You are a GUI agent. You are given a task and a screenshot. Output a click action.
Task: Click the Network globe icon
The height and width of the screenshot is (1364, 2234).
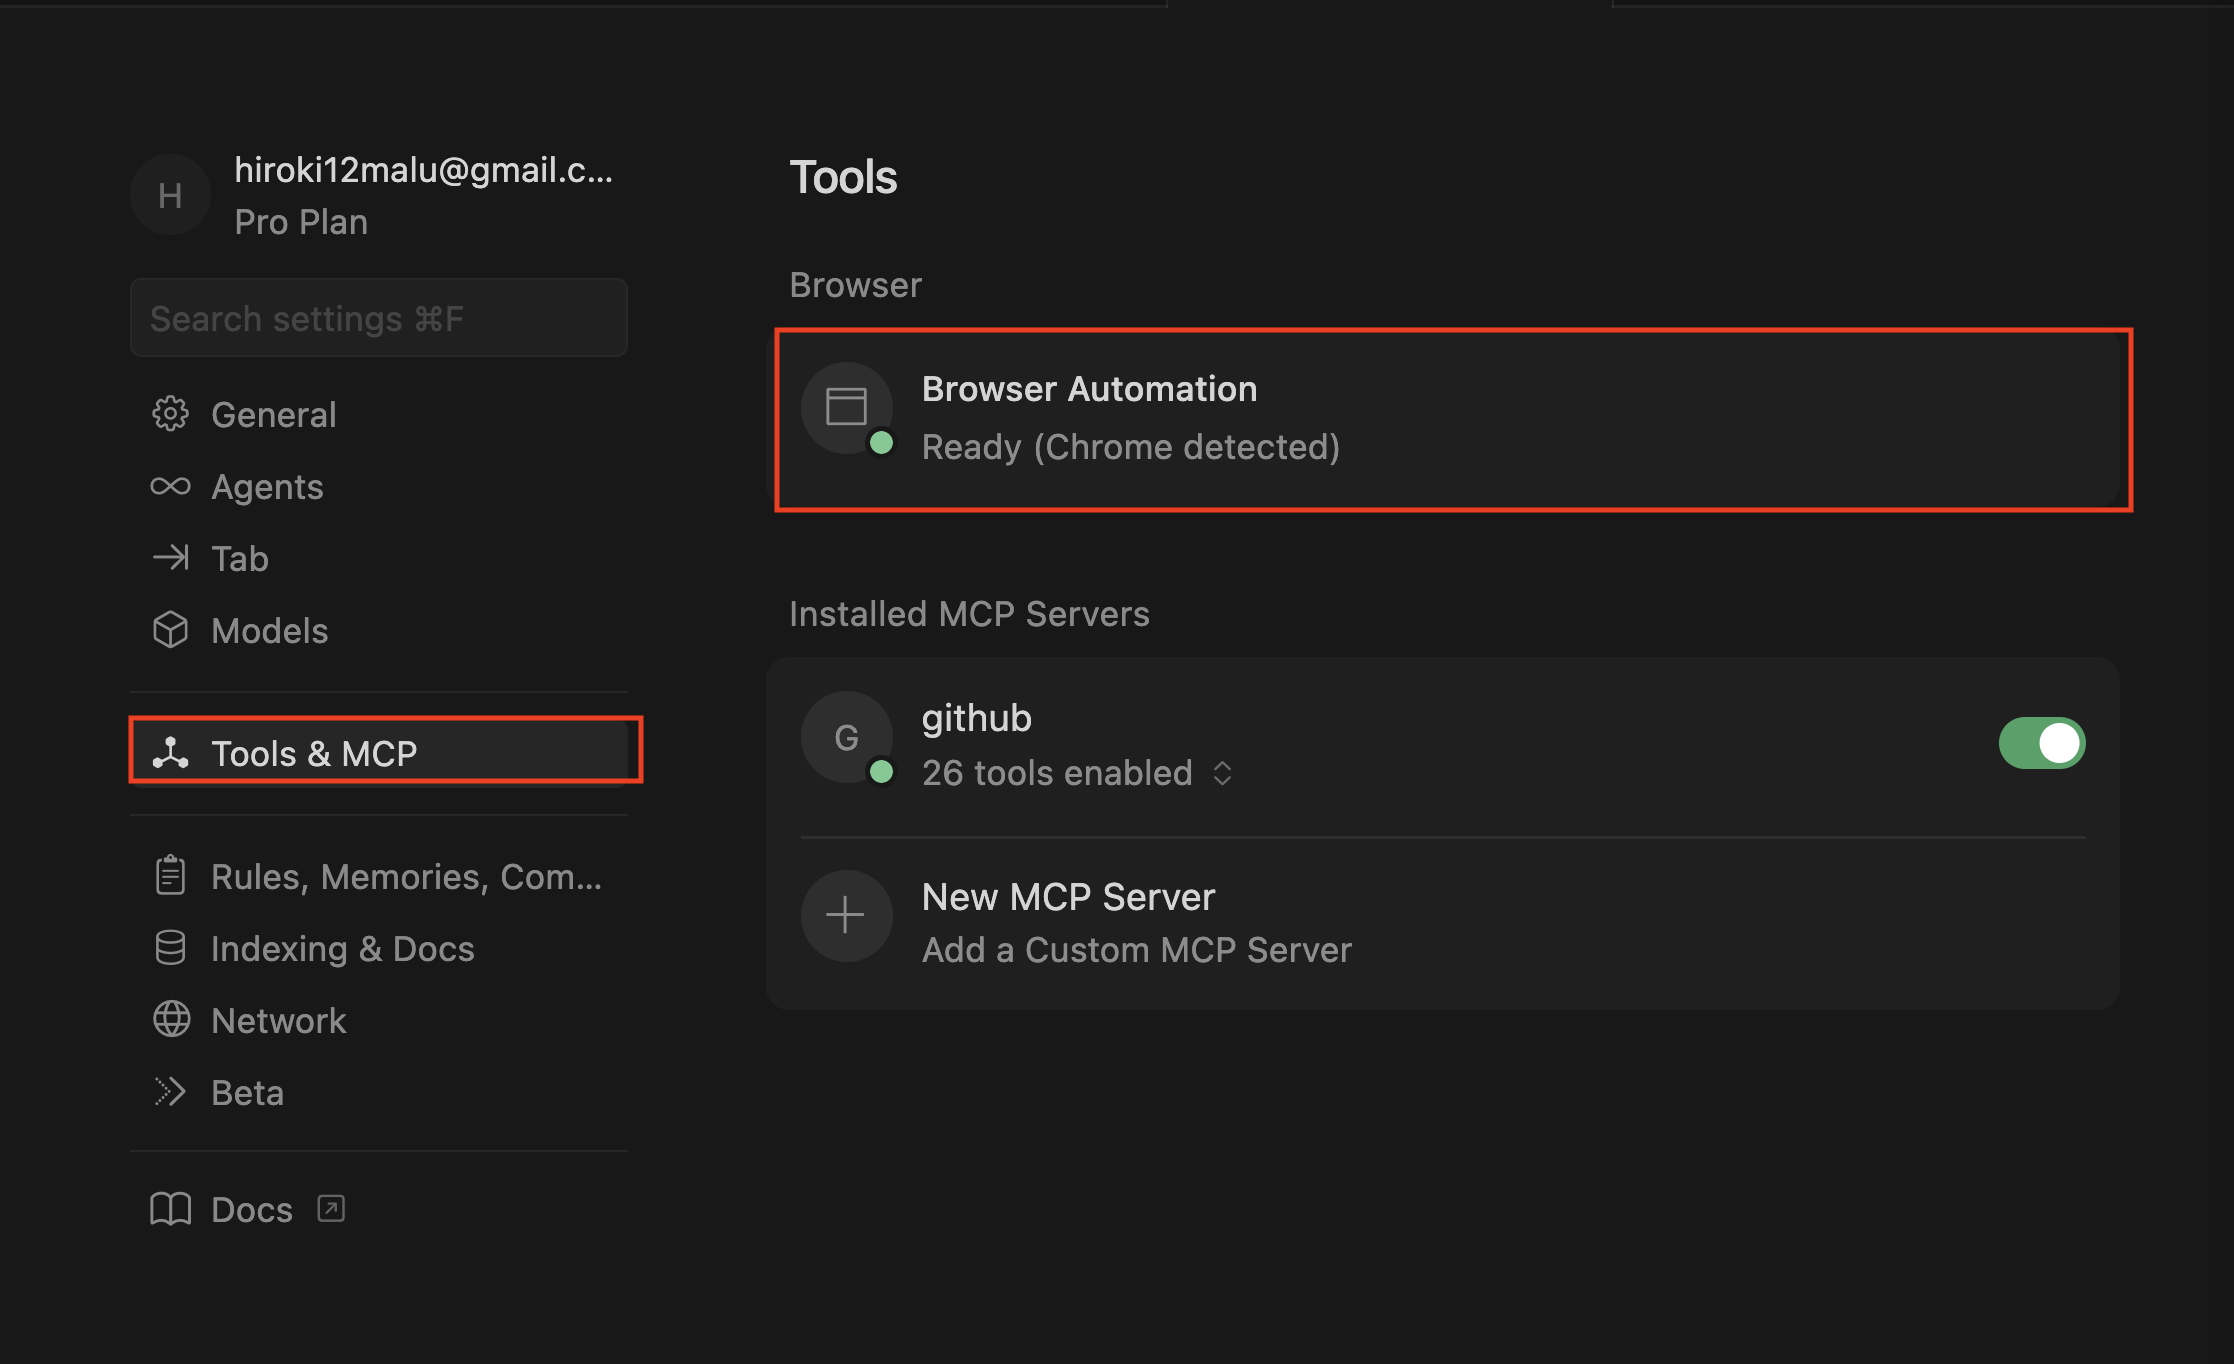click(170, 1020)
